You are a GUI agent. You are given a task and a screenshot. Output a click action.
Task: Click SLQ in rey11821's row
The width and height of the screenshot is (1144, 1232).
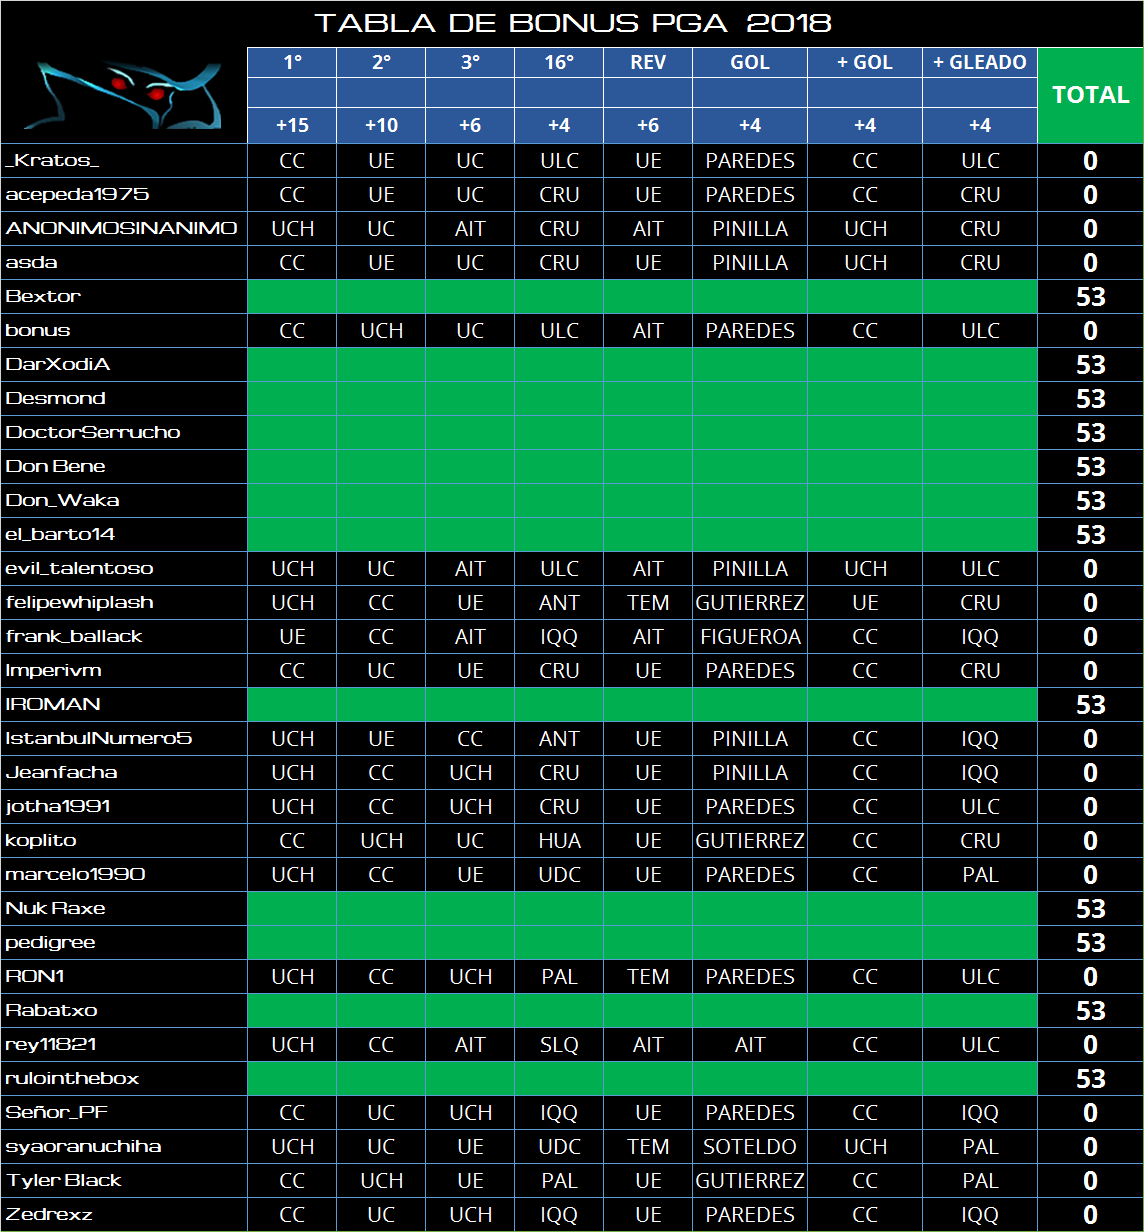(559, 1045)
